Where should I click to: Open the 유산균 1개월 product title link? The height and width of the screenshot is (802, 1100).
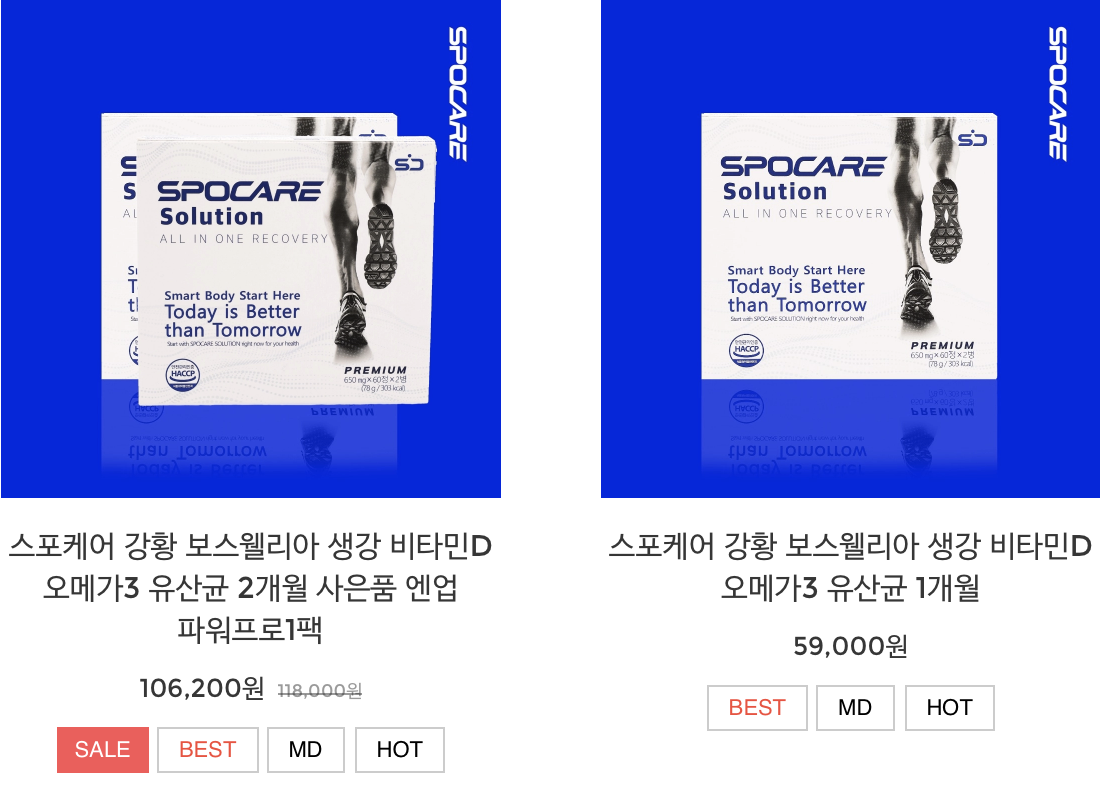850,566
